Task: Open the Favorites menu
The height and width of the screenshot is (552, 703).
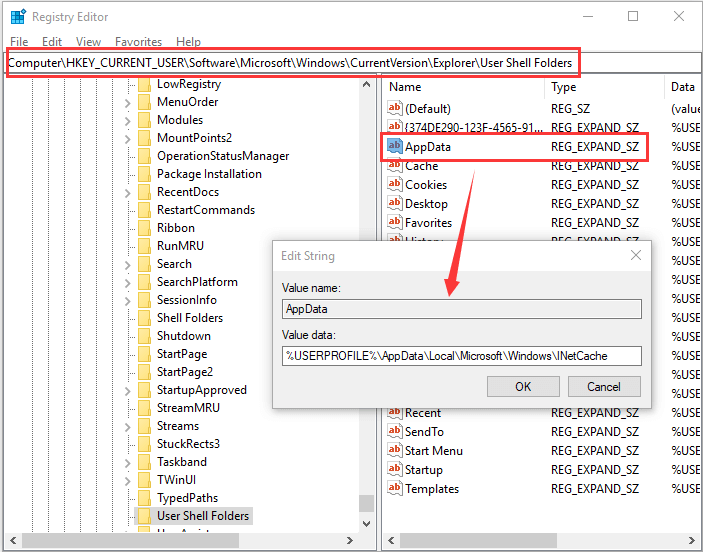Action: click(x=139, y=42)
